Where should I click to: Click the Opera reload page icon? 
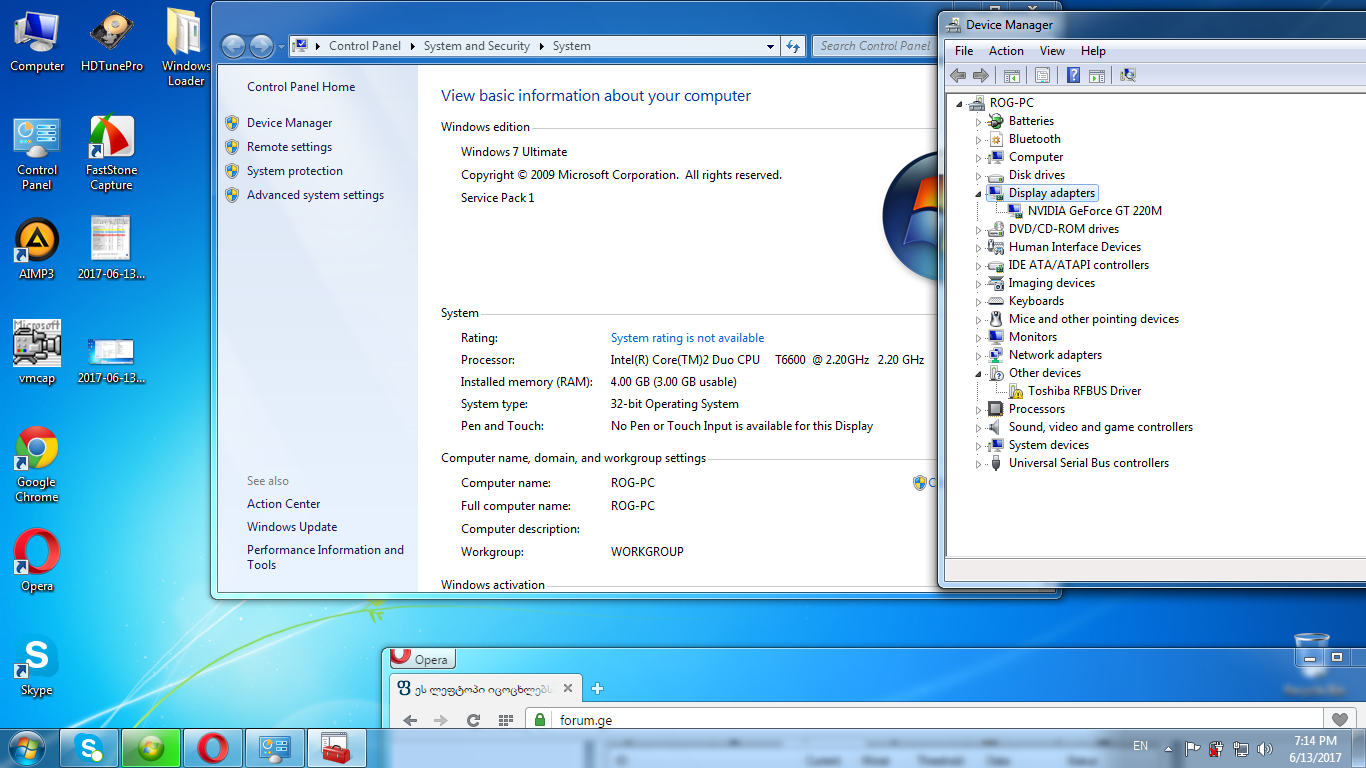(474, 720)
